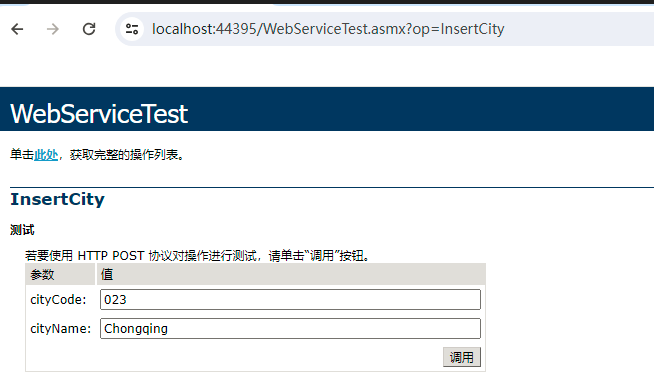Screen dimensions: 654x376
Task: Invoke the service with the 调用 button
Action: pyautogui.click(x=462, y=357)
